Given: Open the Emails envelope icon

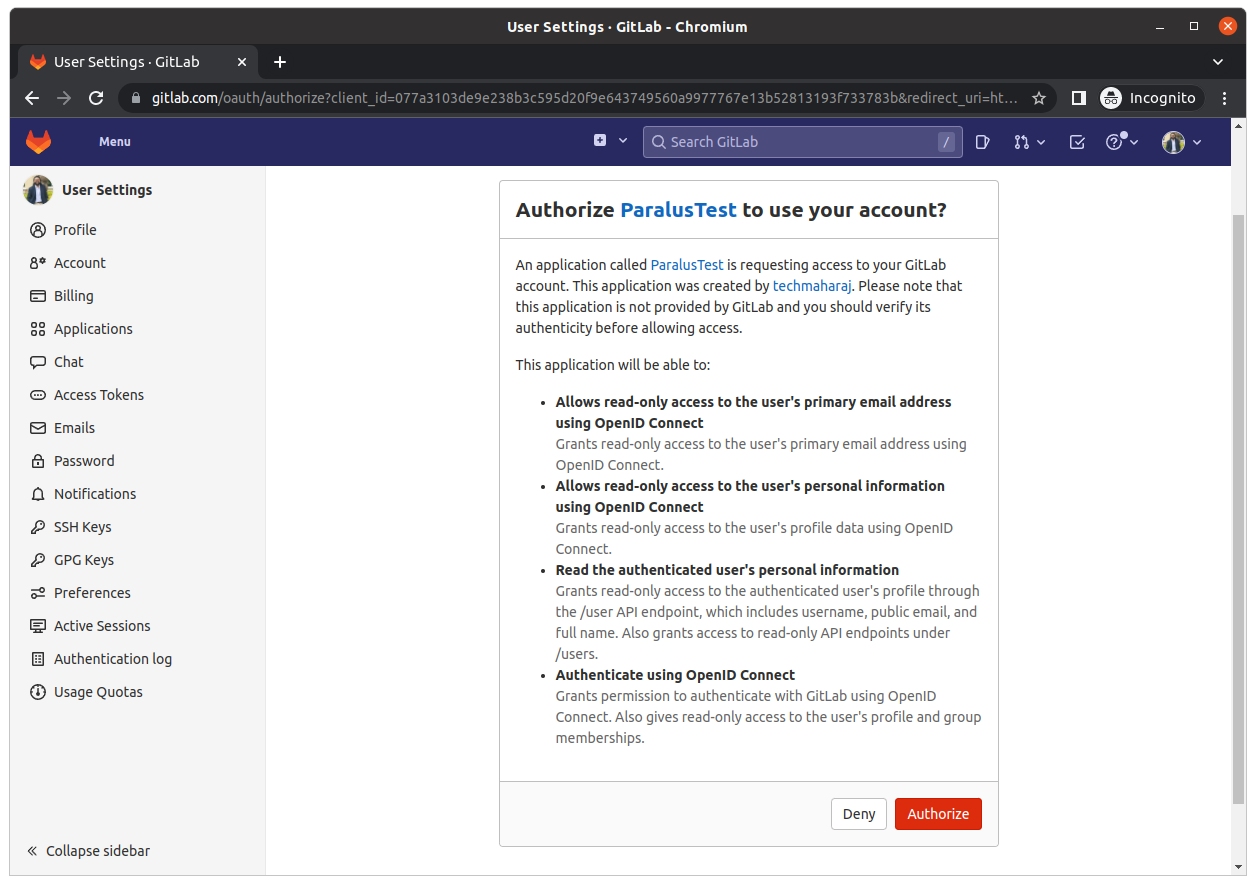Looking at the screenshot, I should click(x=38, y=428).
